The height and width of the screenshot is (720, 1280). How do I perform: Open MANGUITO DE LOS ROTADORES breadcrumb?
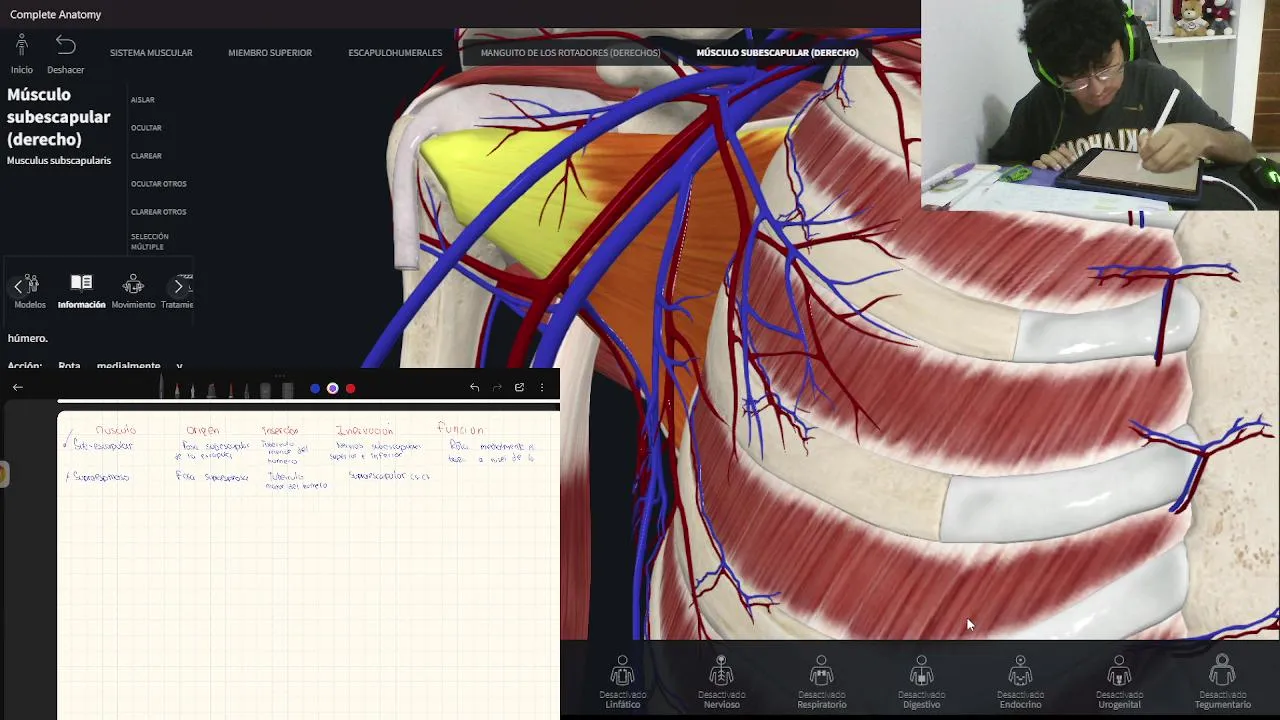(570, 53)
